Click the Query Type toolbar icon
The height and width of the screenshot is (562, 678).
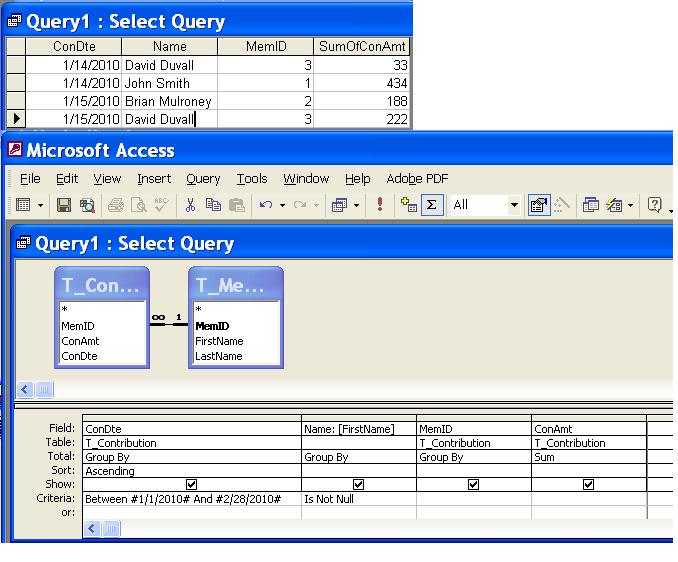point(339,205)
